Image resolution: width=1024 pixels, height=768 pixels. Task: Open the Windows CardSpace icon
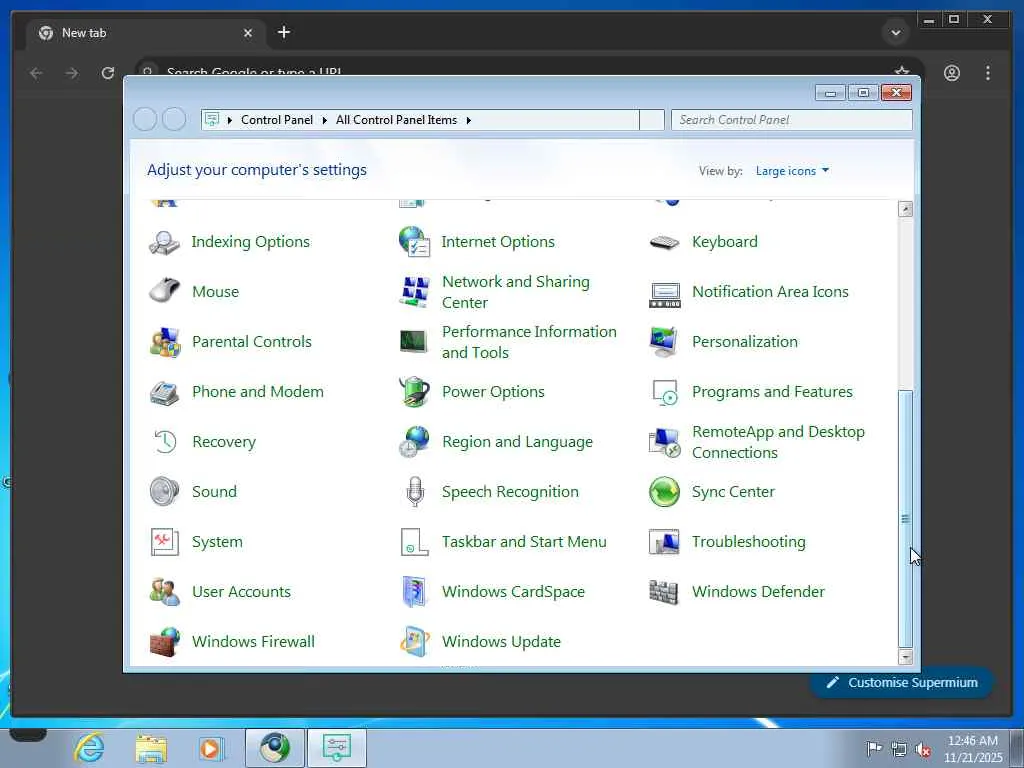[415, 592]
